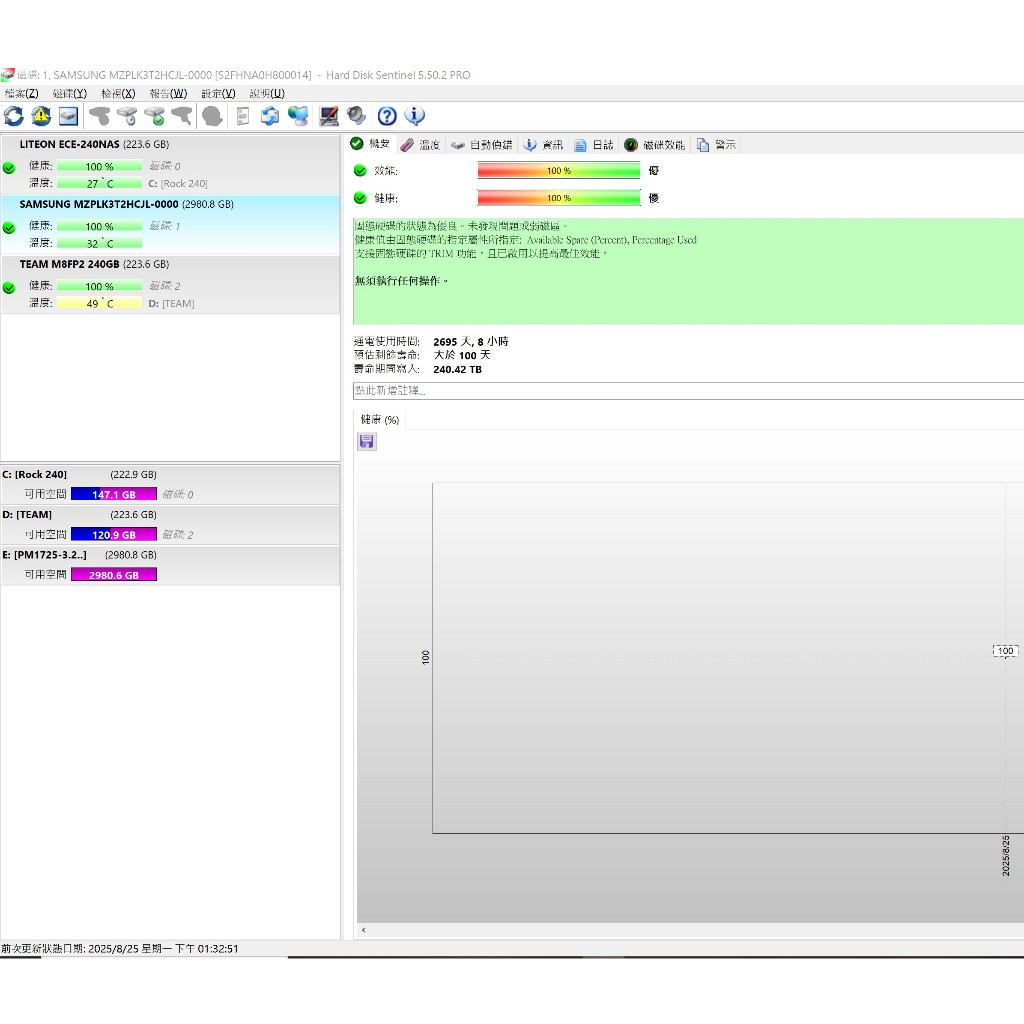
Task: Click the document report toolbar icon
Action: tap(243, 116)
